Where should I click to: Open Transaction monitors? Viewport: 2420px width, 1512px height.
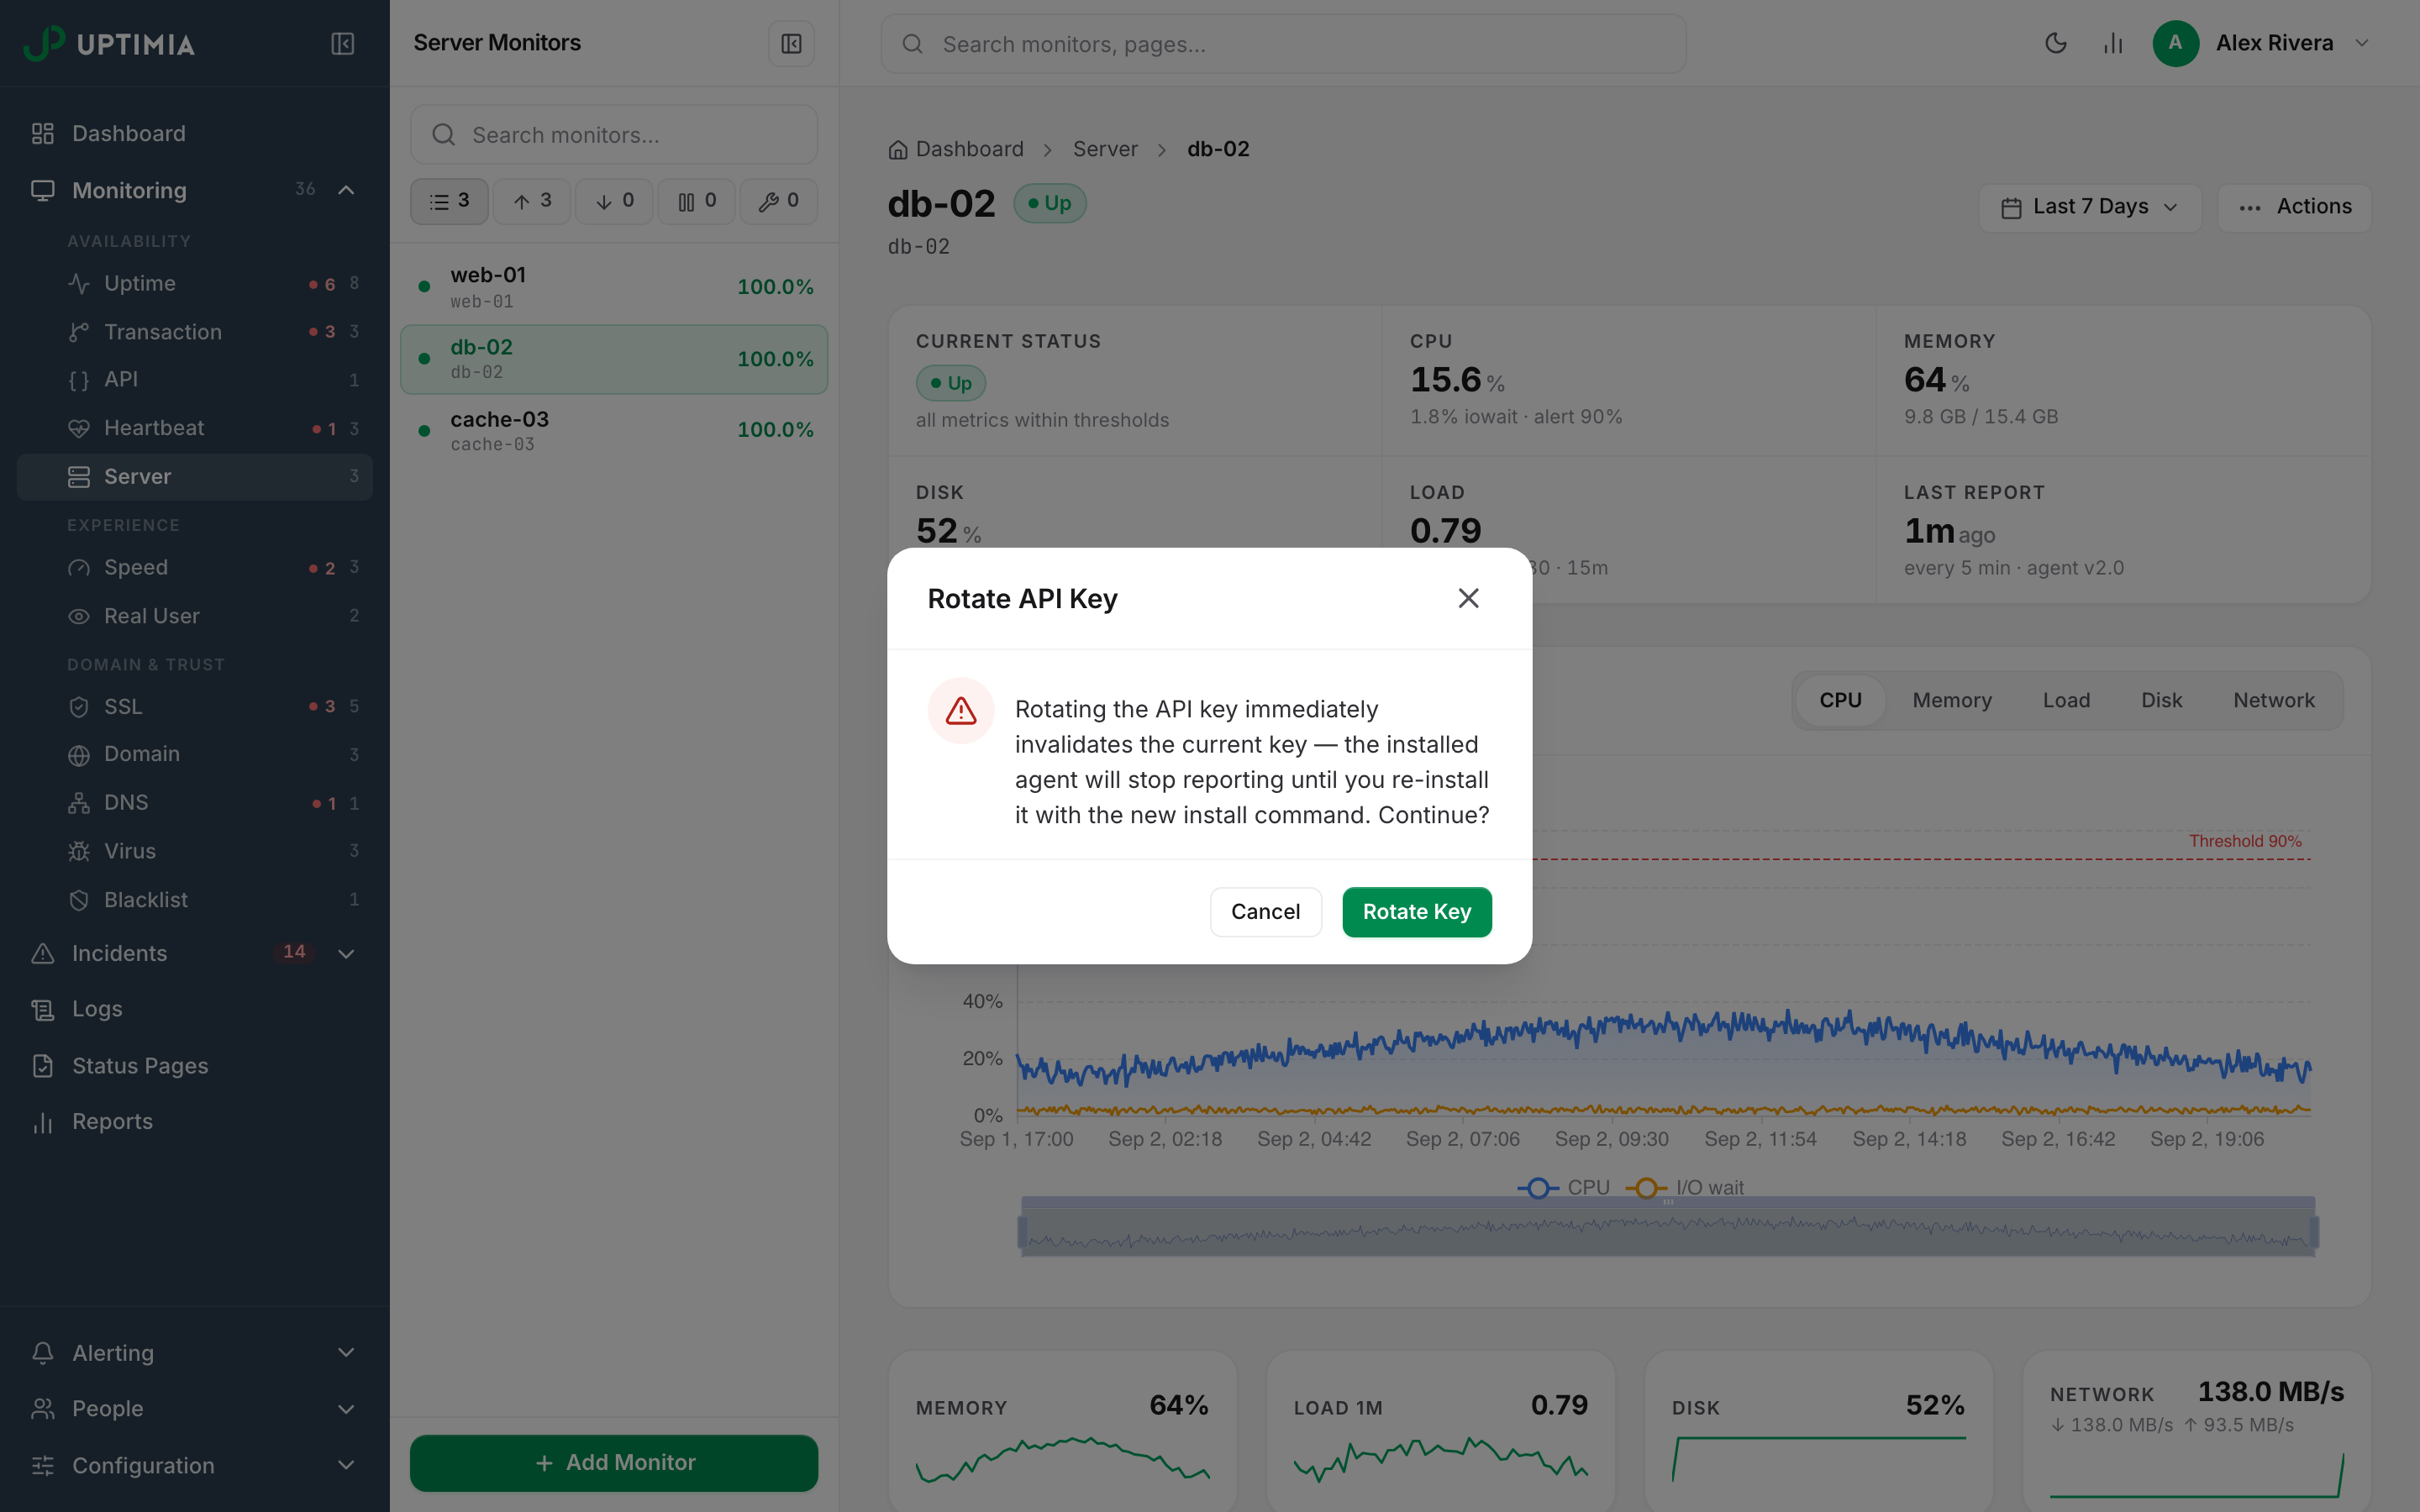195,331
